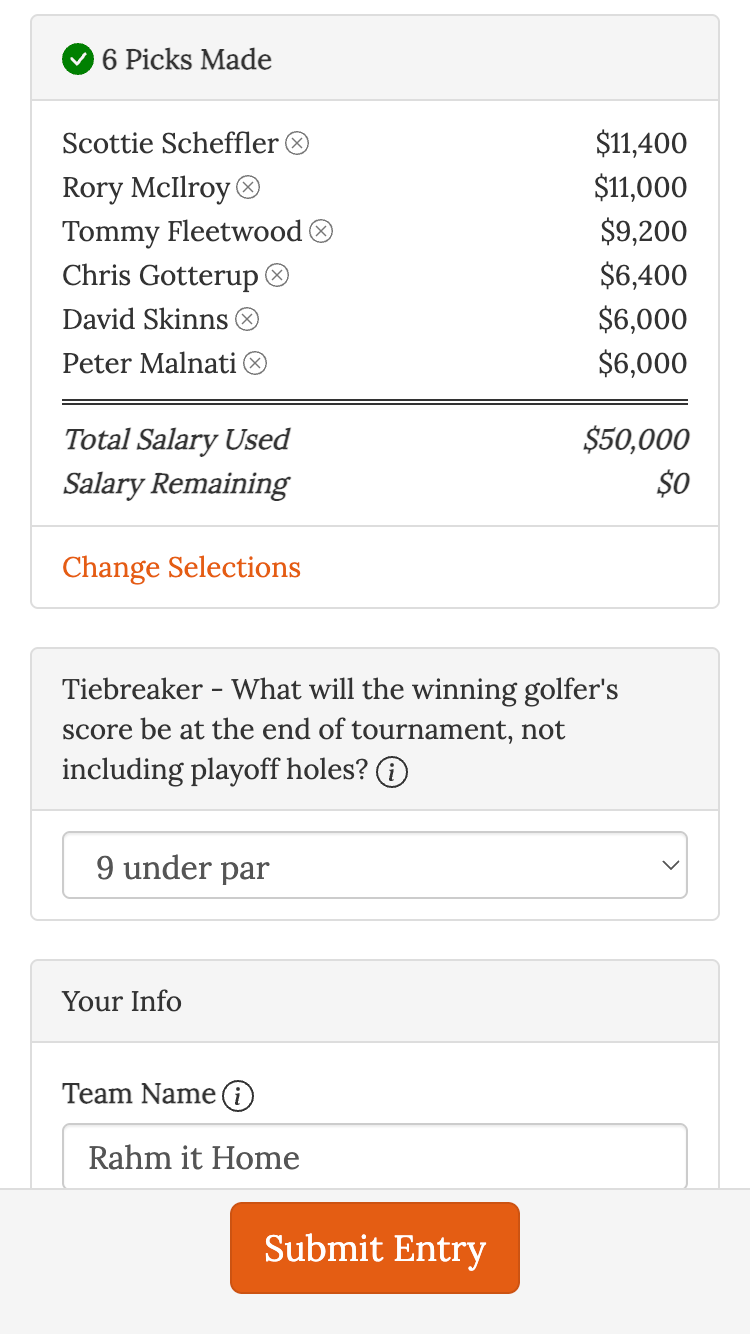Remove Scottie Scheffler from picks
This screenshot has height=1334, width=750.
(x=297, y=144)
